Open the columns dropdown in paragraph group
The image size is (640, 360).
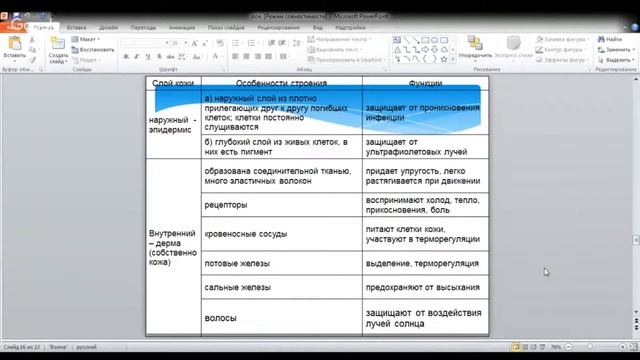284,57
